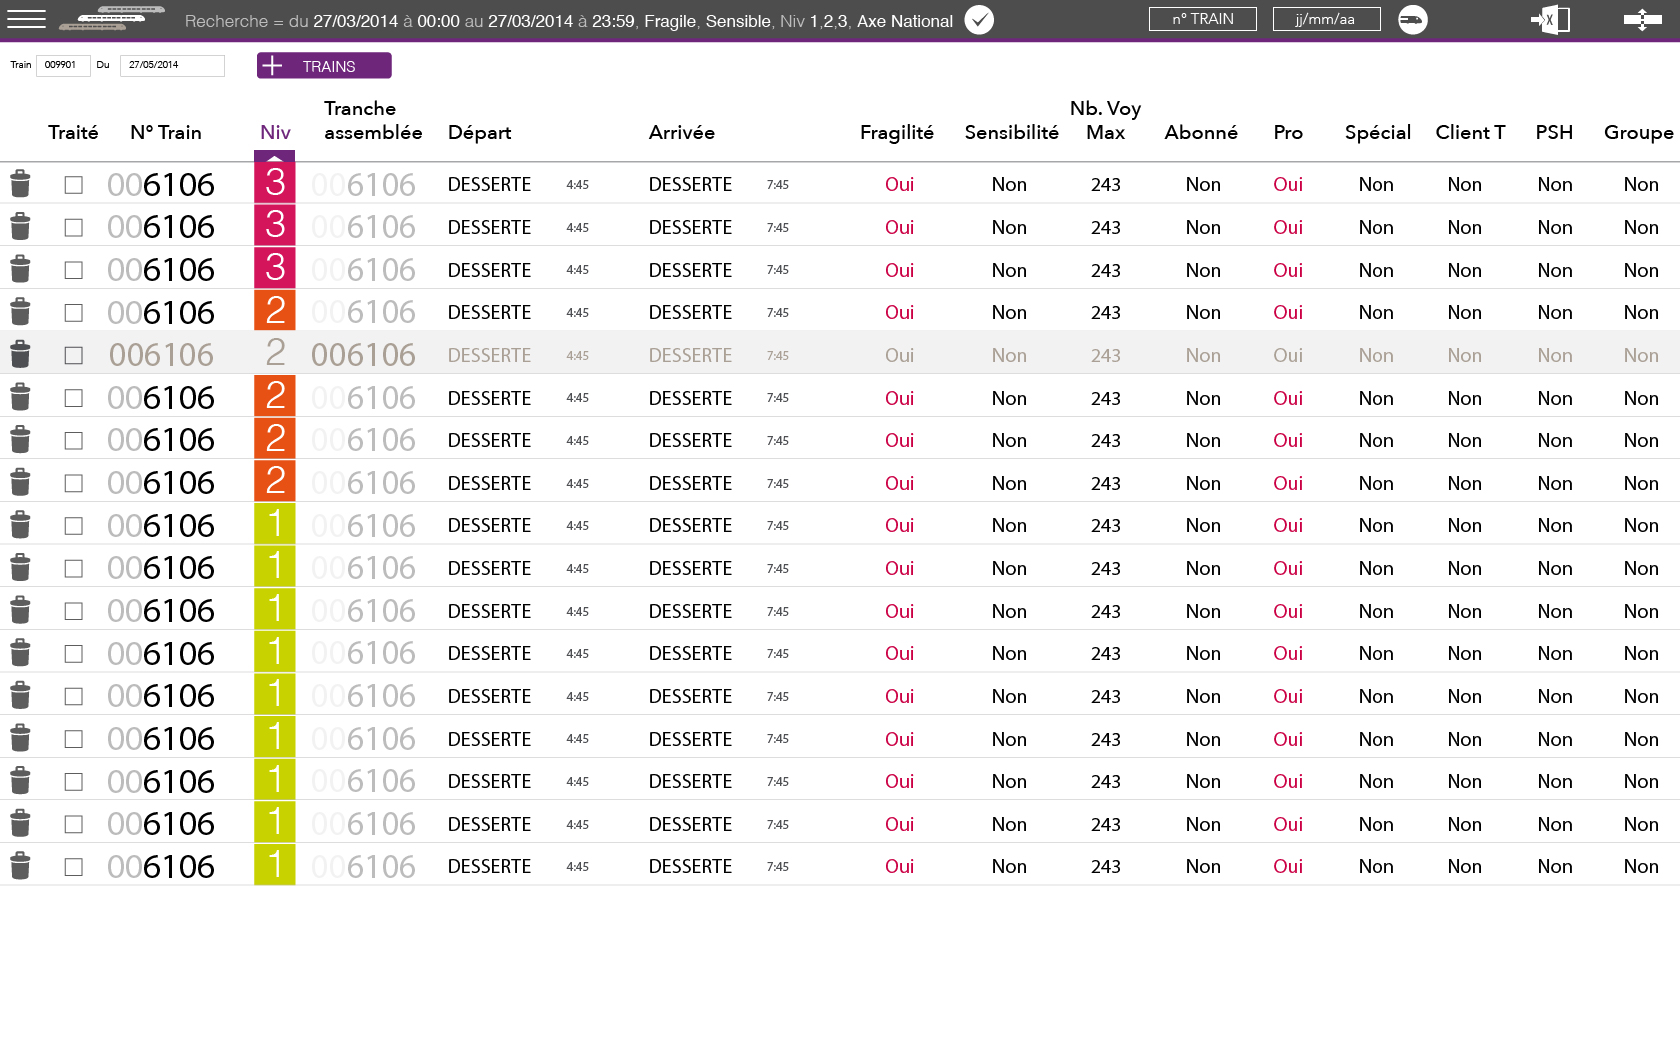The height and width of the screenshot is (1050, 1680).
Task: Click the trash icon on the first Niv 1 row
Action: (x=20, y=525)
